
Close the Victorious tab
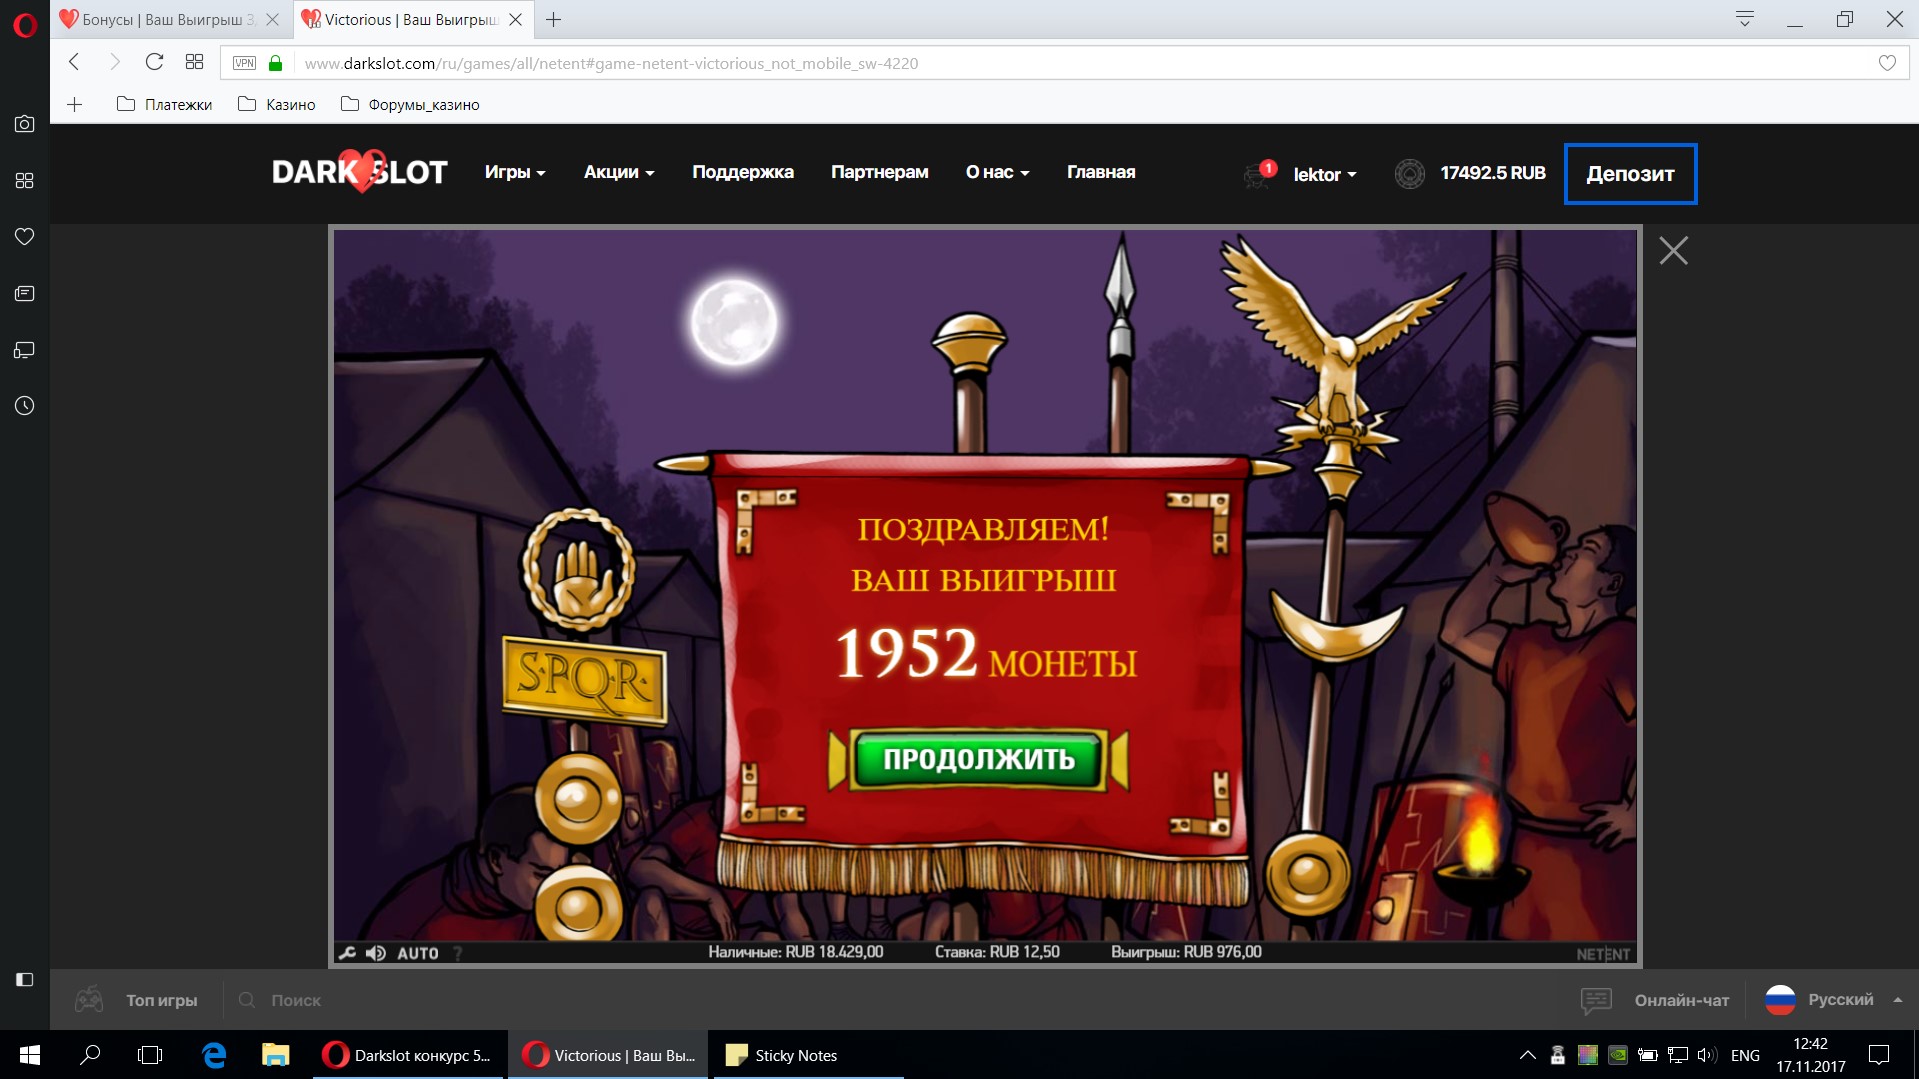pos(516,19)
